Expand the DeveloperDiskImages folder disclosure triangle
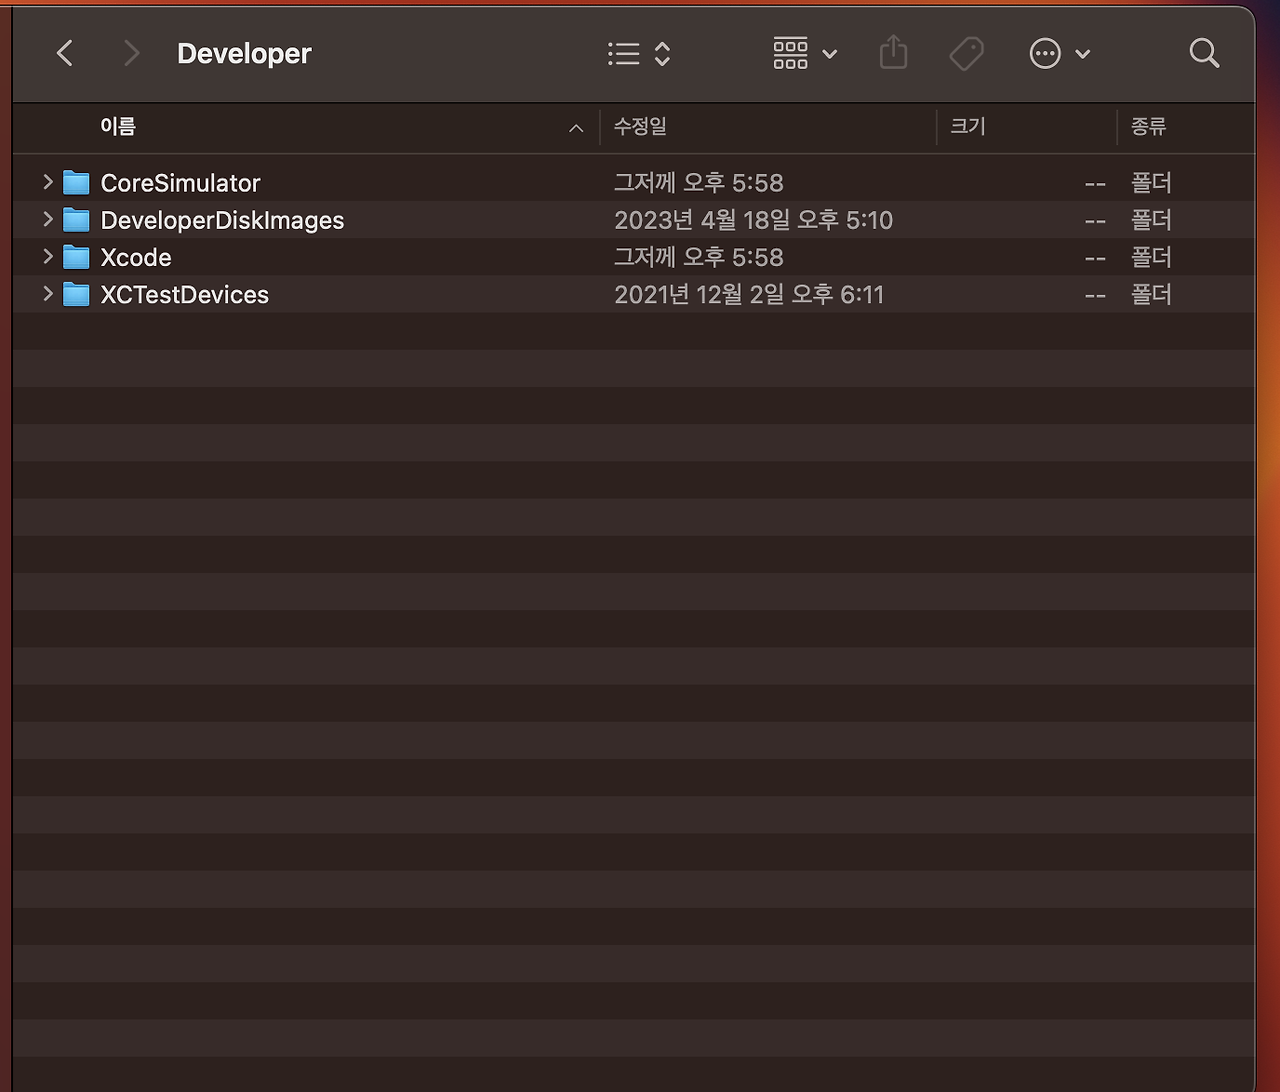Screen dimensions: 1280x1092 click(x=46, y=219)
